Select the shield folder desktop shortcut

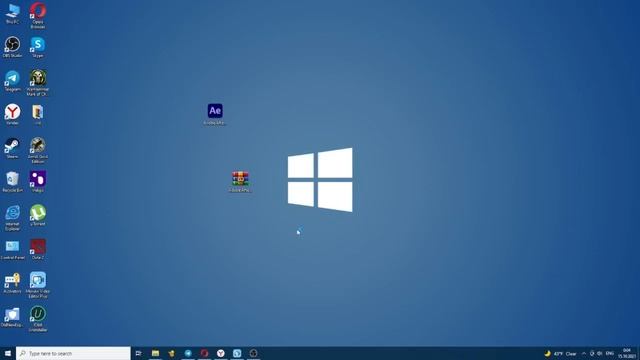tap(12, 317)
